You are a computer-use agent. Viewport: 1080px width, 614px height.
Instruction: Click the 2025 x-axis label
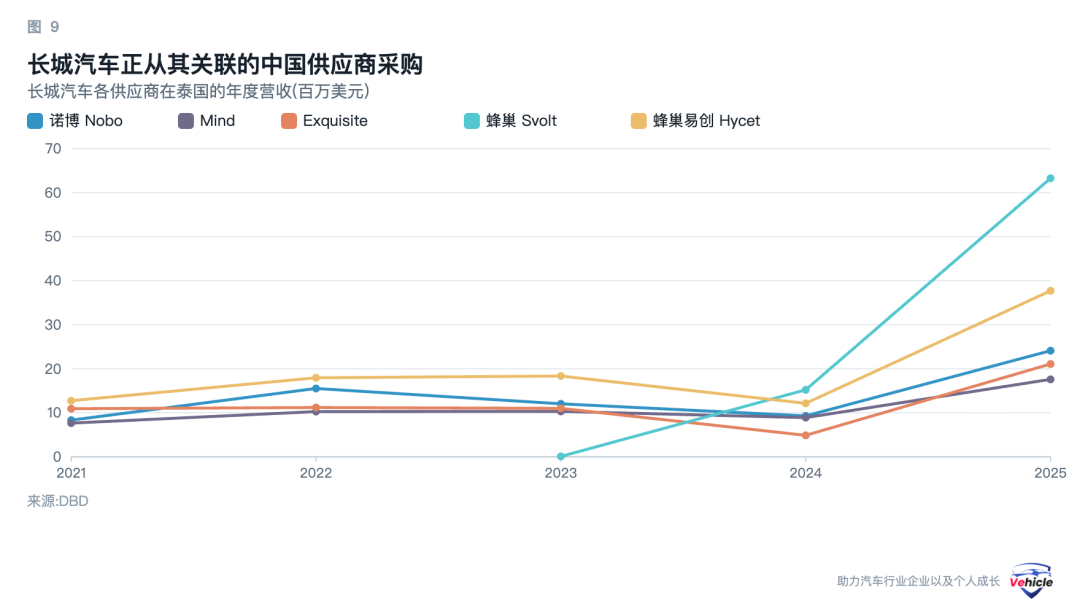[x=1050, y=473]
